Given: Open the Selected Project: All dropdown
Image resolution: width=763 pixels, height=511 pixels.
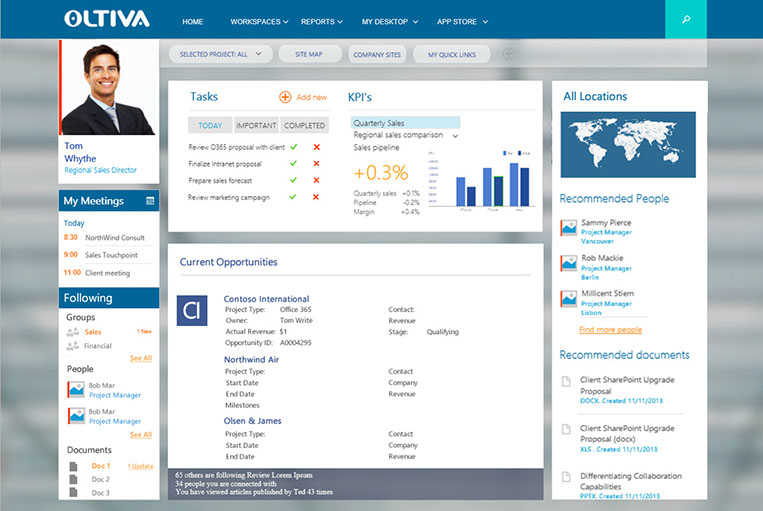Looking at the screenshot, I should tap(213, 55).
